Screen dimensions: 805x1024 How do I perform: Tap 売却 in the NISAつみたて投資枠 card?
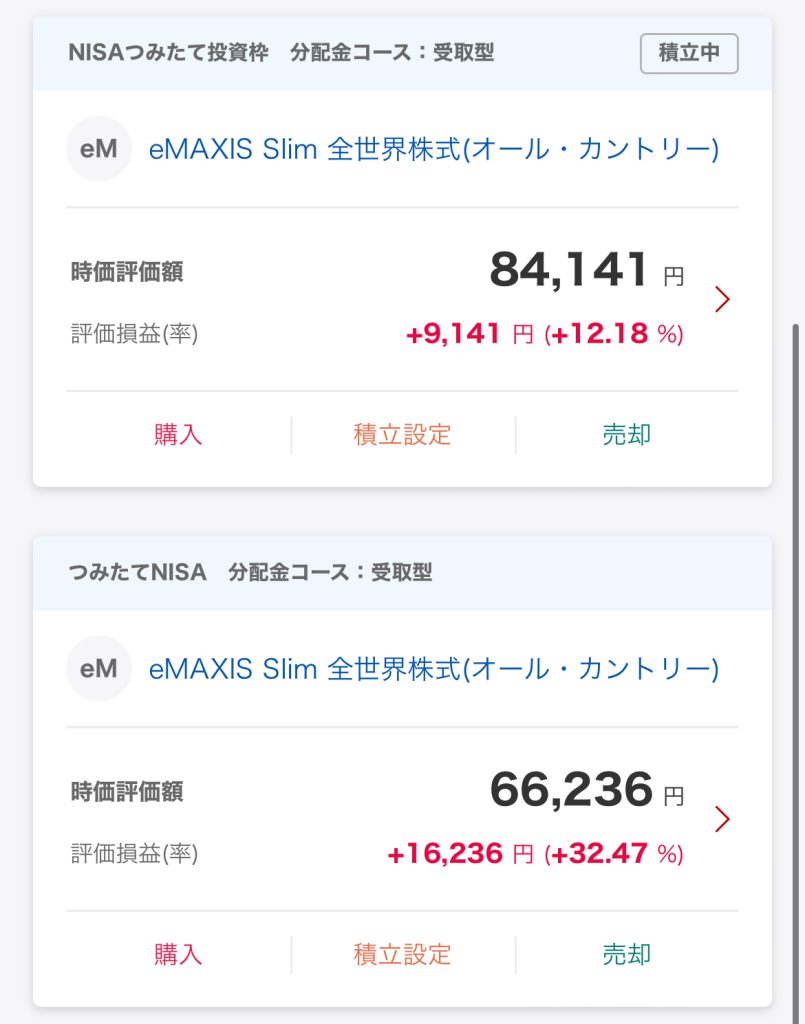(627, 435)
